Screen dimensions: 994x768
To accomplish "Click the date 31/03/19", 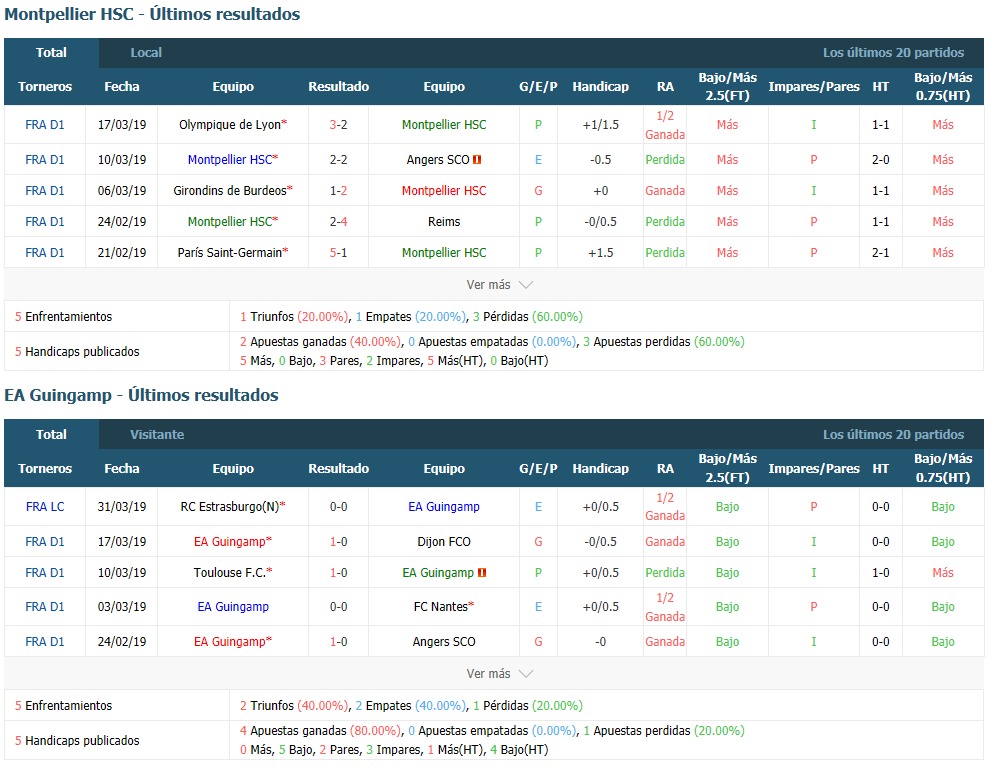I will pos(122,507).
